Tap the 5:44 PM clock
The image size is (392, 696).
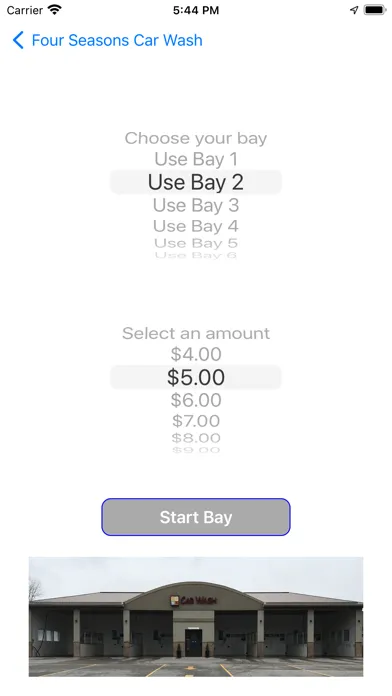coord(196,10)
